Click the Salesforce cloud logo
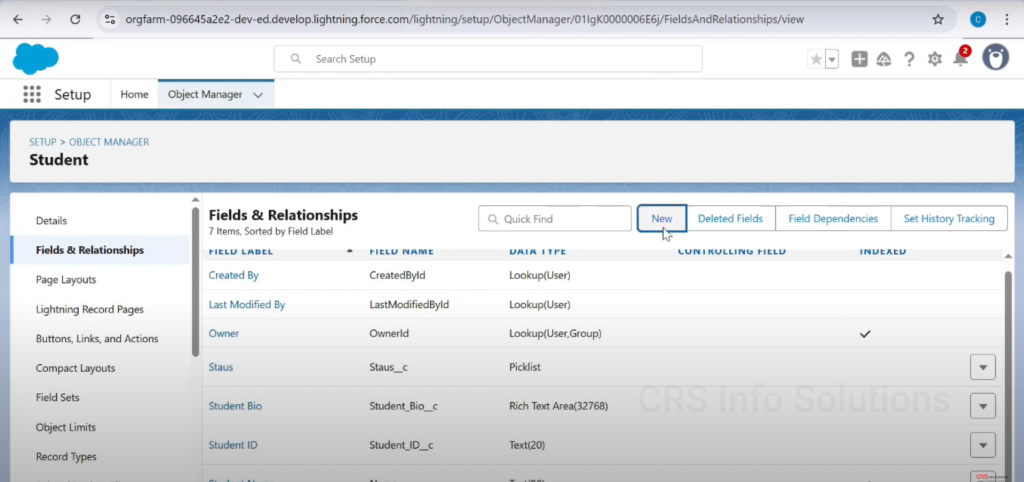1024x482 pixels. [36, 59]
